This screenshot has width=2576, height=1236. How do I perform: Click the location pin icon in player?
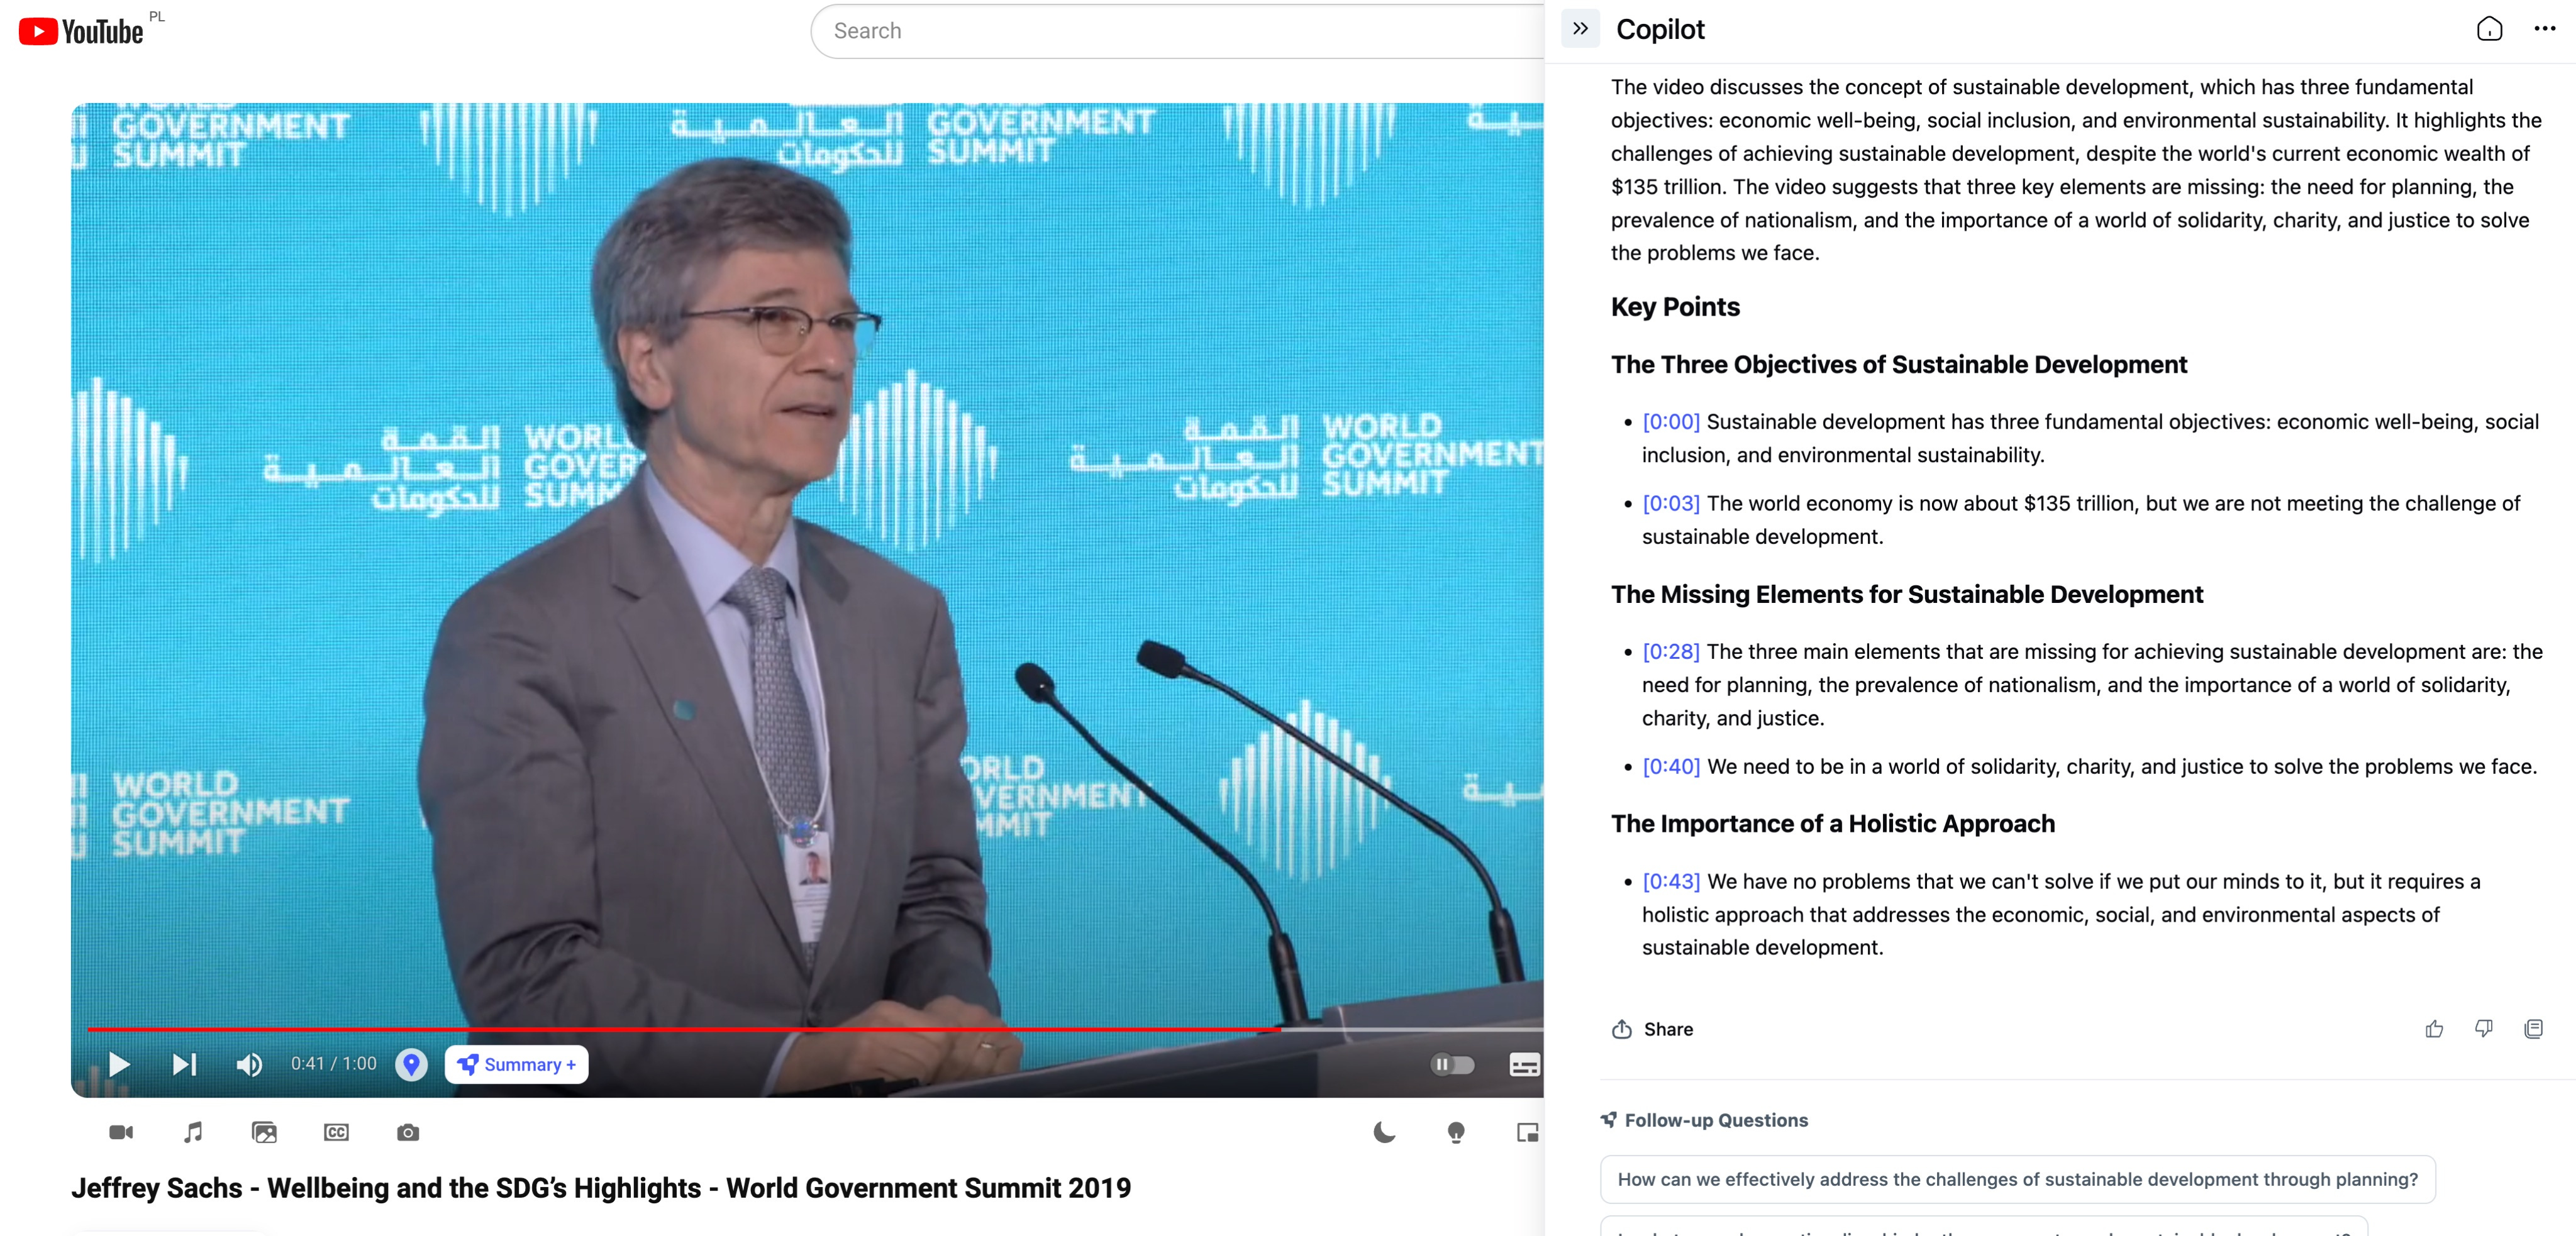[411, 1064]
